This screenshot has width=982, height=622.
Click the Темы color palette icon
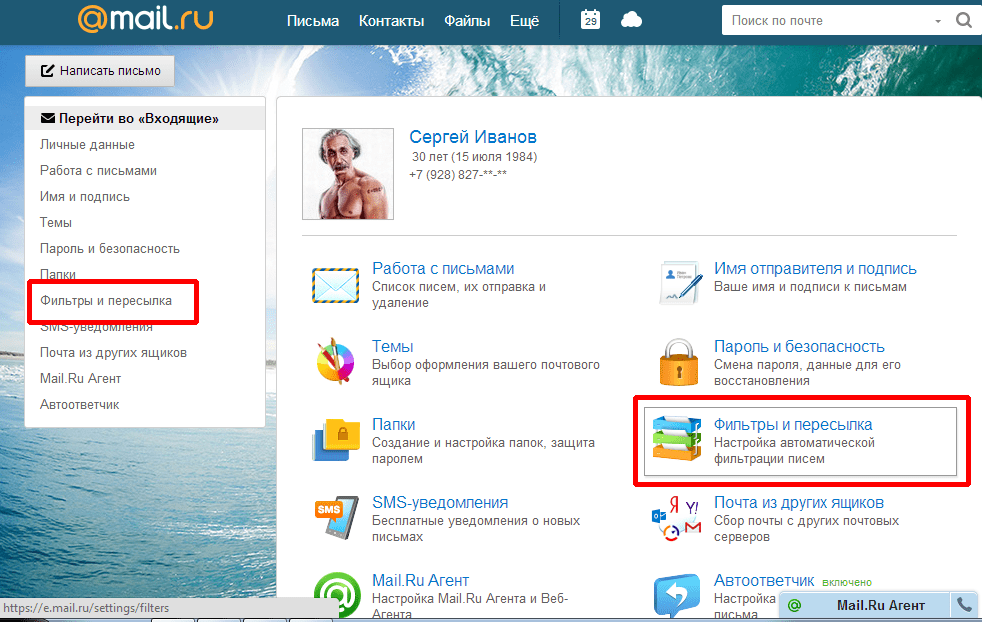point(335,361)
